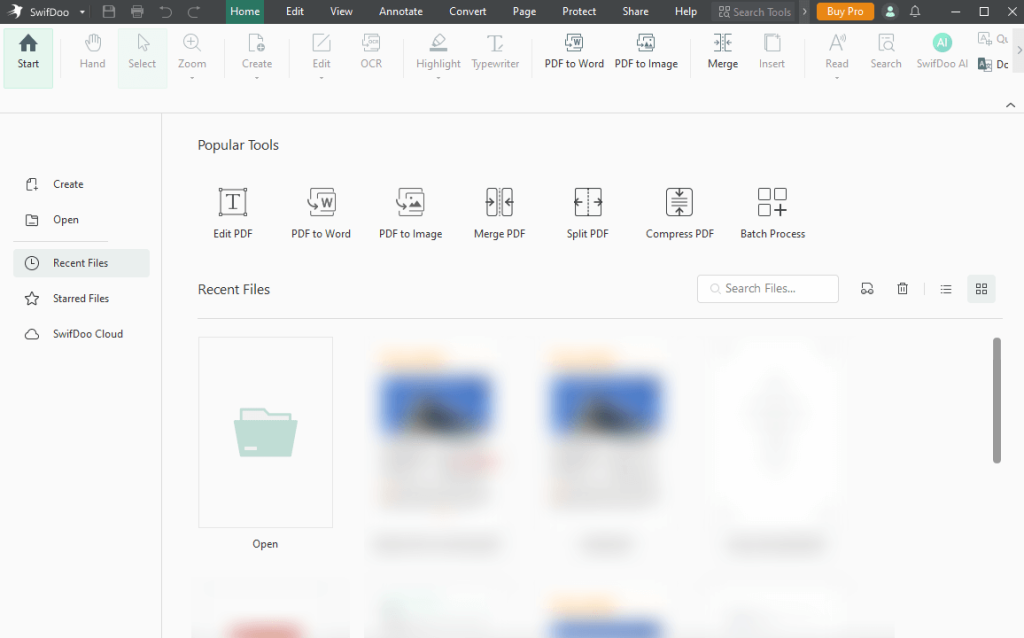
Task: Enable the Select tool
Action: [141, 52]
